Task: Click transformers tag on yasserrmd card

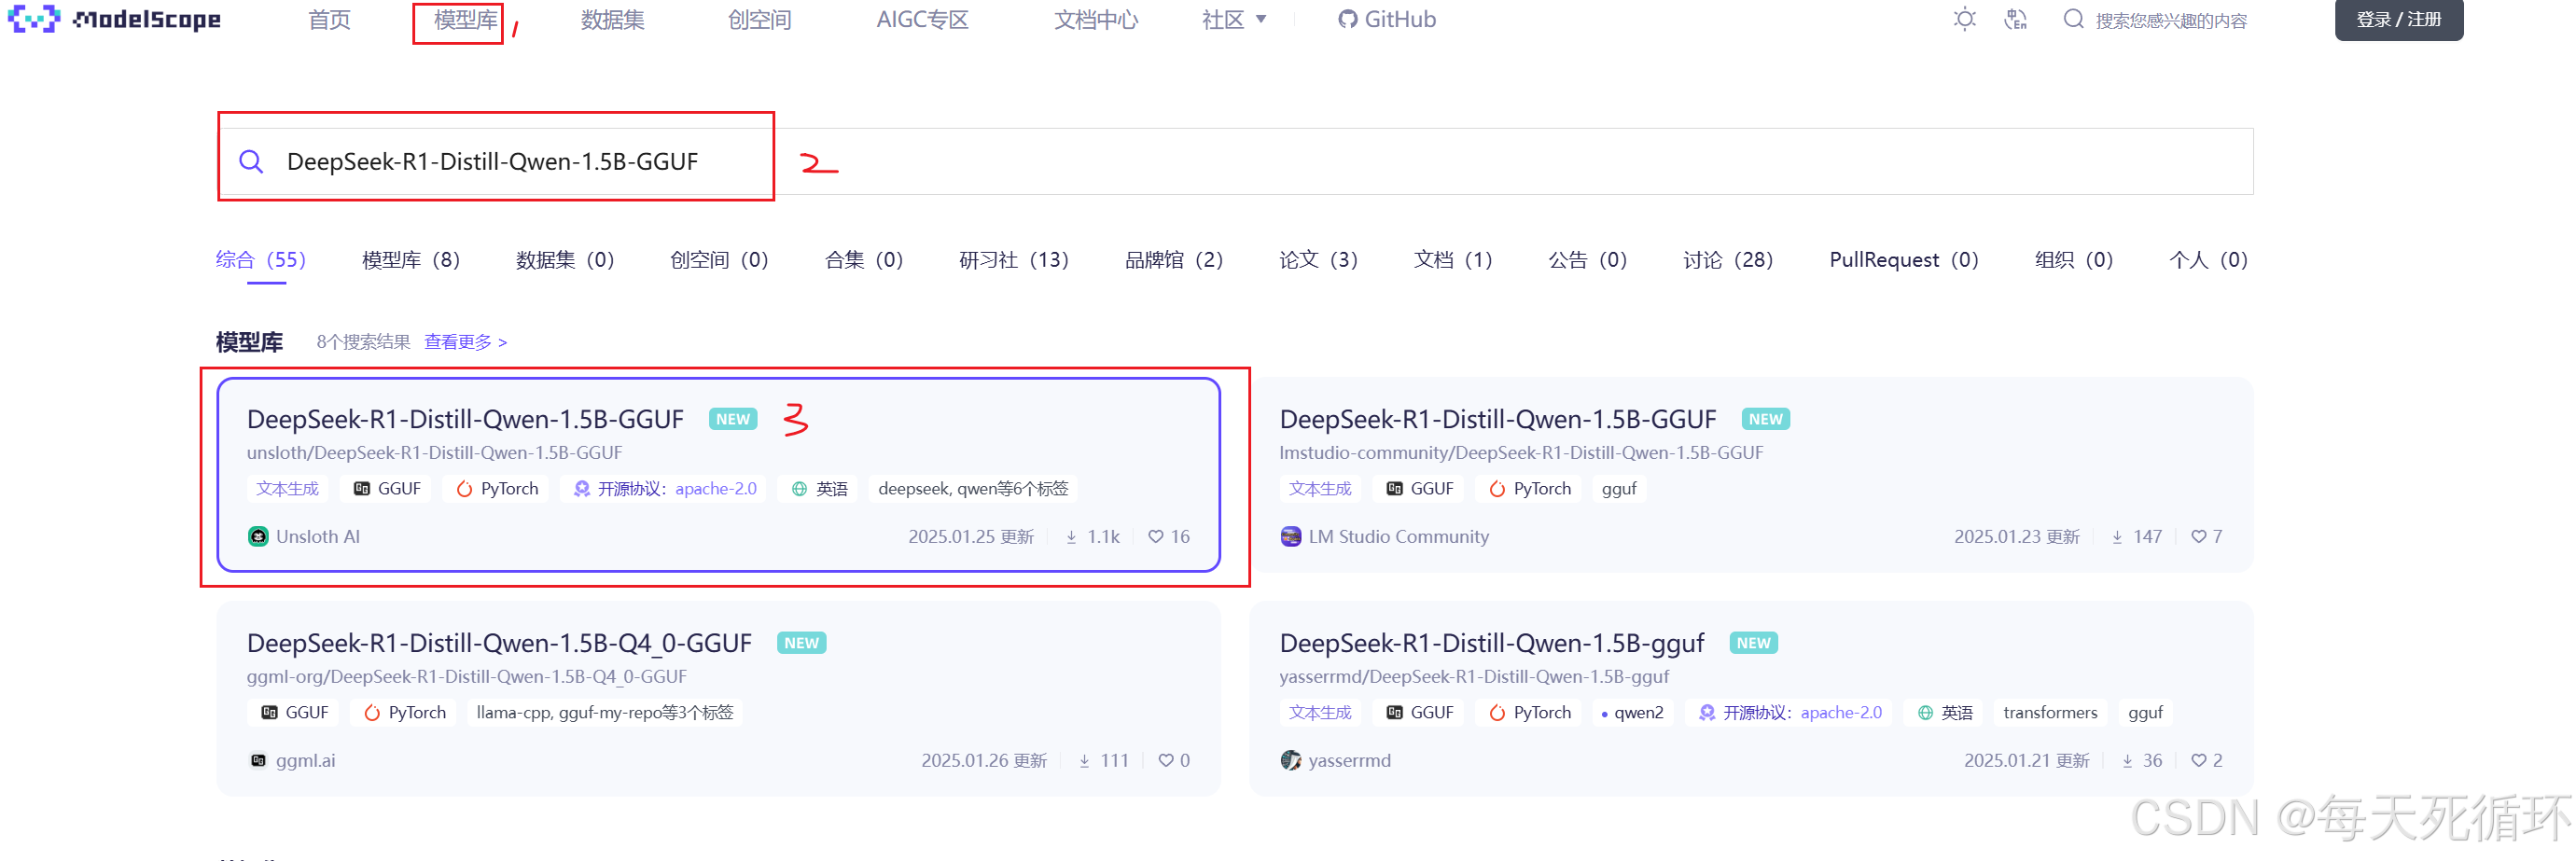Action: (x=2050, y=712)
